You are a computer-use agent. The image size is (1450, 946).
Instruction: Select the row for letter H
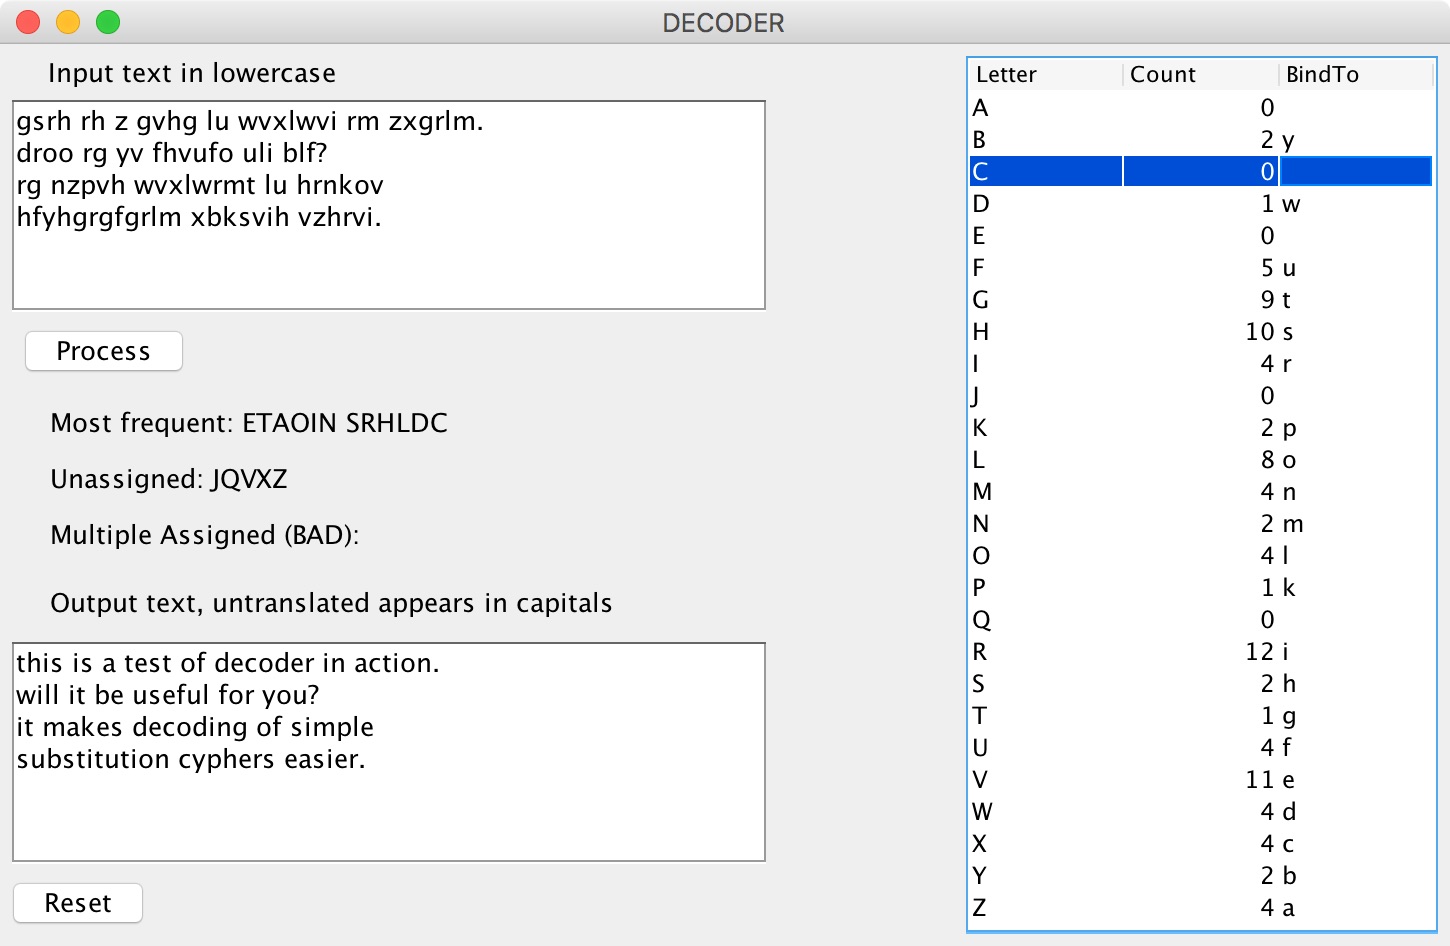1045,332
